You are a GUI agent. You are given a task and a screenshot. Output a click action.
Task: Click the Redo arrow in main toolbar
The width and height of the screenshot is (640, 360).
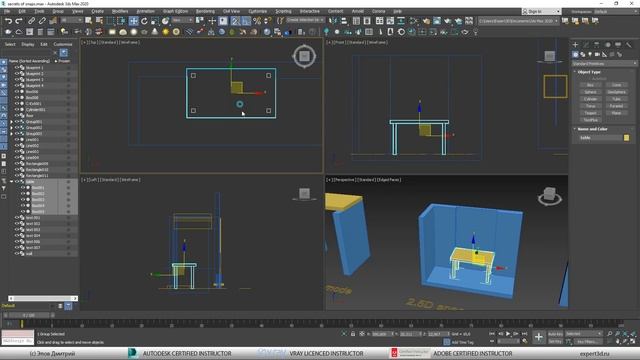19,21
